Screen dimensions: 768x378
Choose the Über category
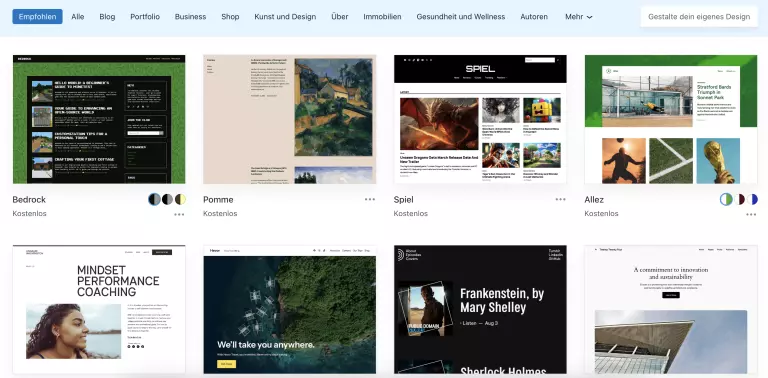339,17
